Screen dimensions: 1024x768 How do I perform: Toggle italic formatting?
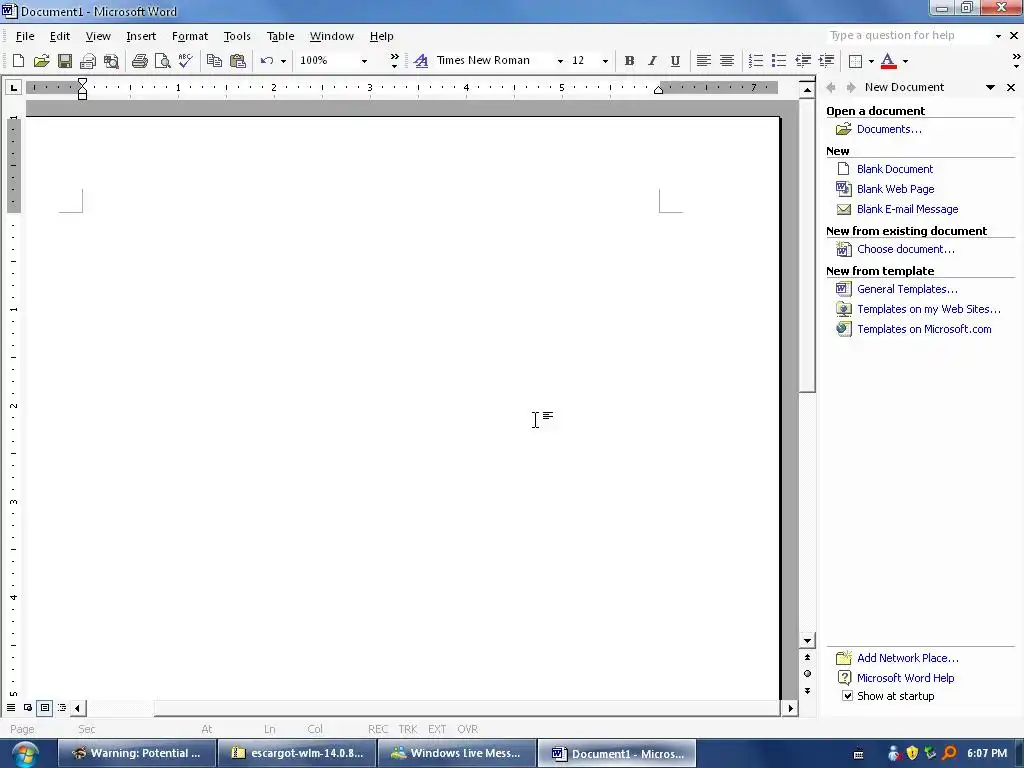652,61
